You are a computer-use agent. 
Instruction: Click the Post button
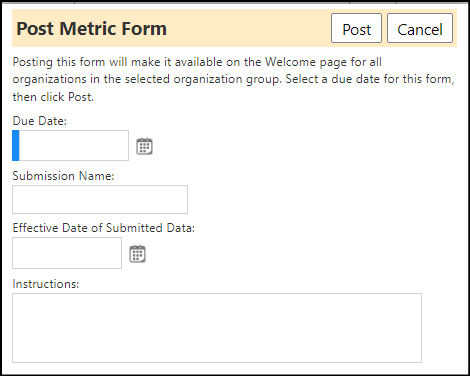click(x=356, y=28)
